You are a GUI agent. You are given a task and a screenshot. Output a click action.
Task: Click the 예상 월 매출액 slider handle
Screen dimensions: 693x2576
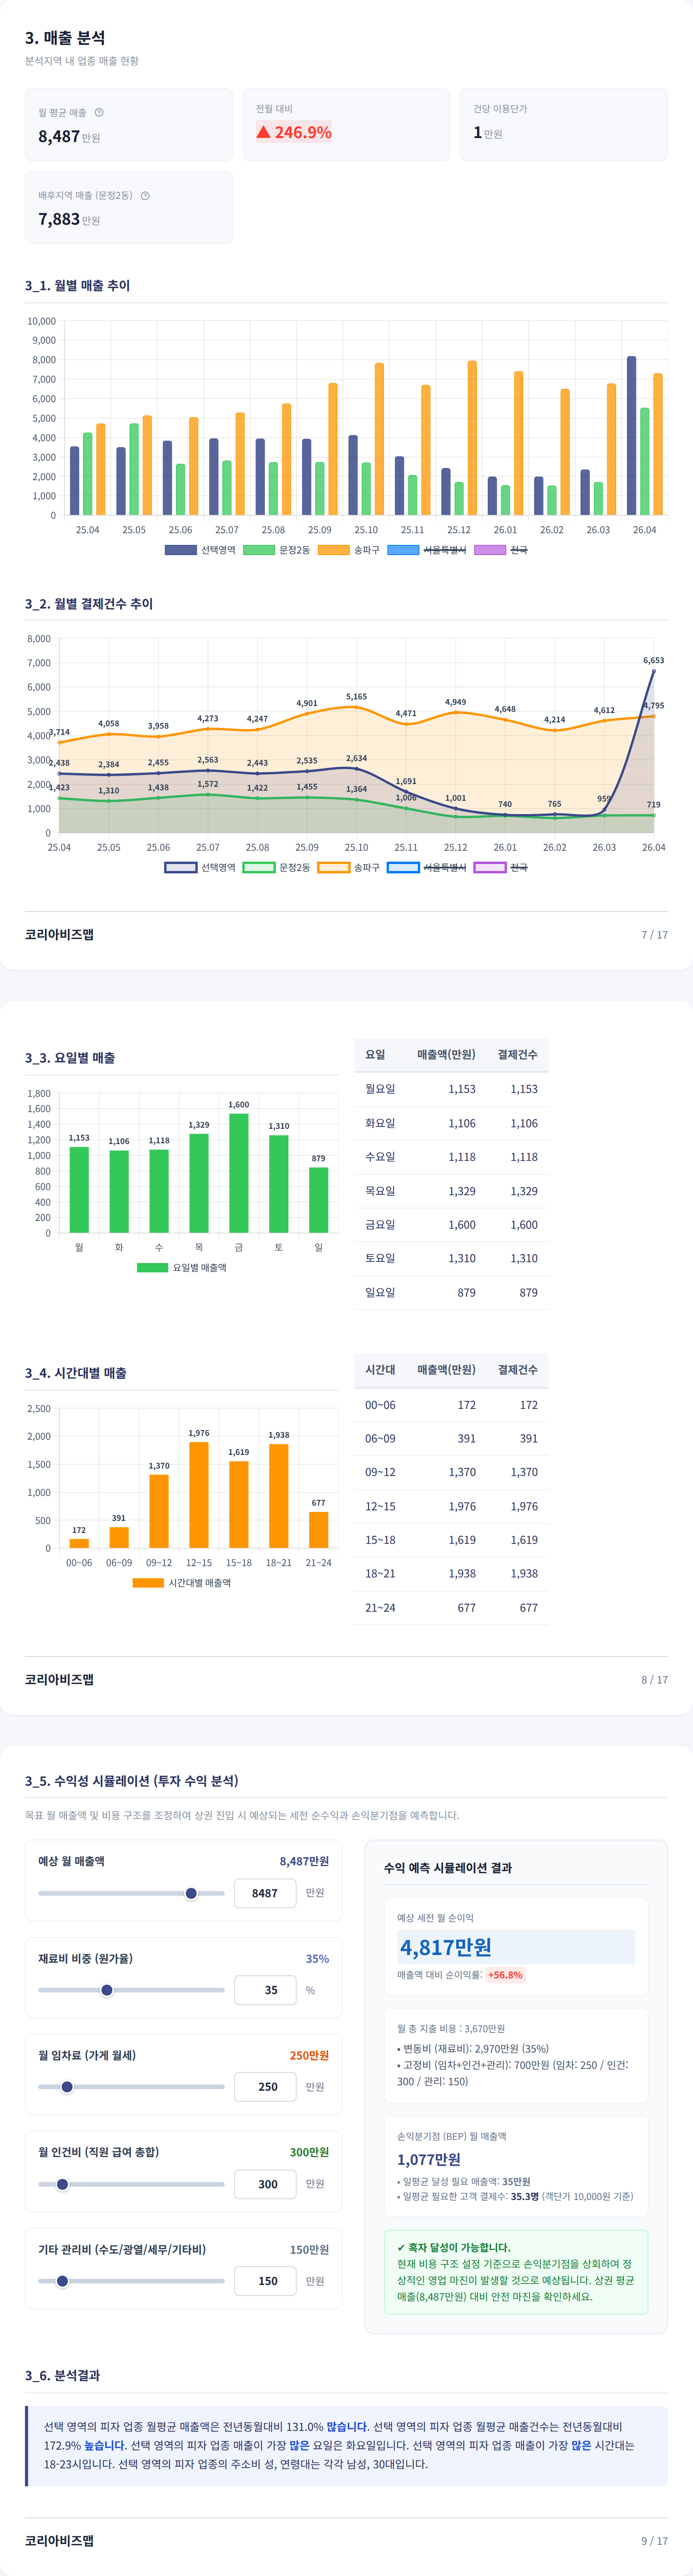click(191, 1893)
